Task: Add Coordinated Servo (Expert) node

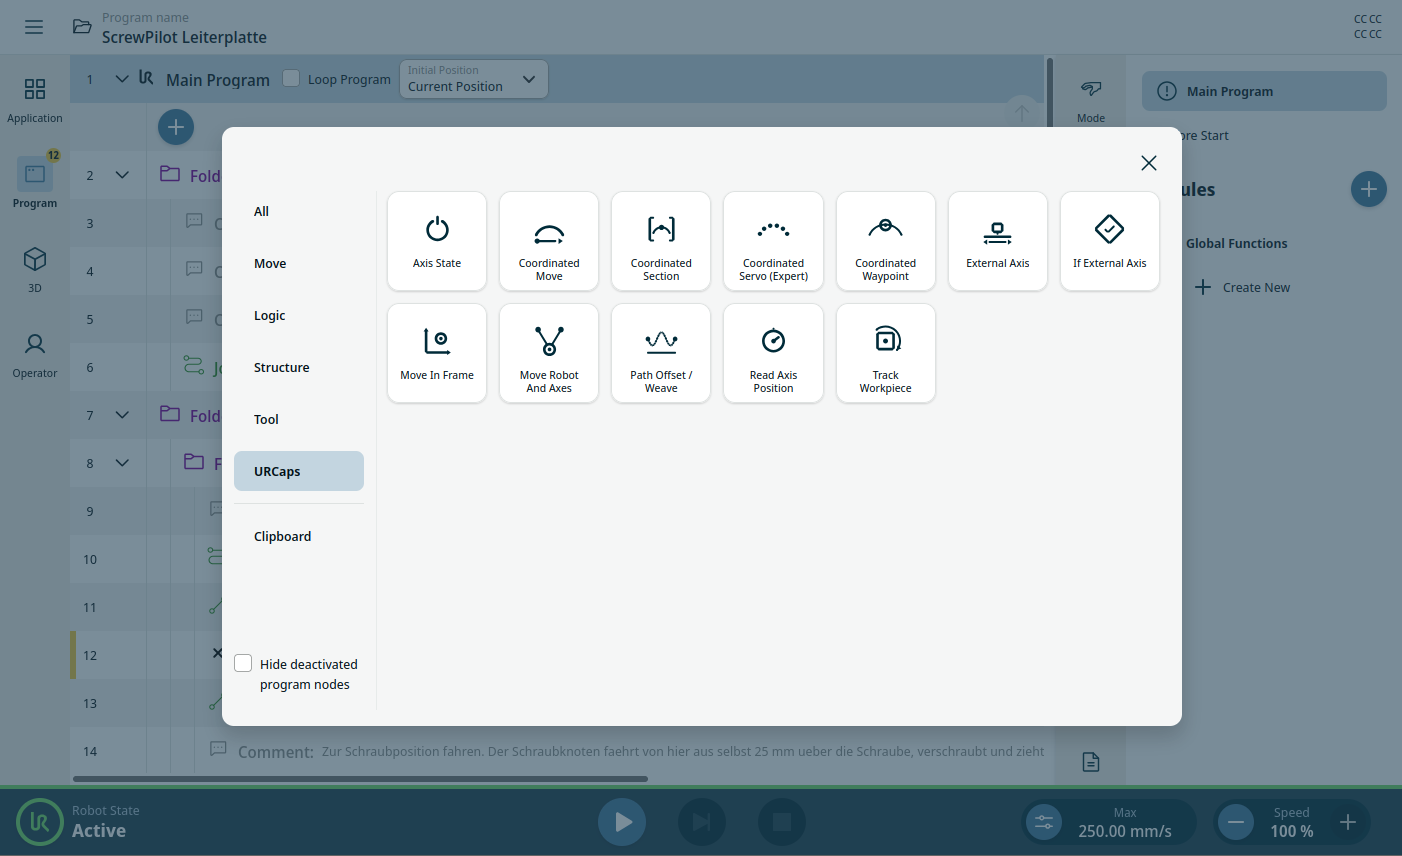Action: (x=773, y=241)
